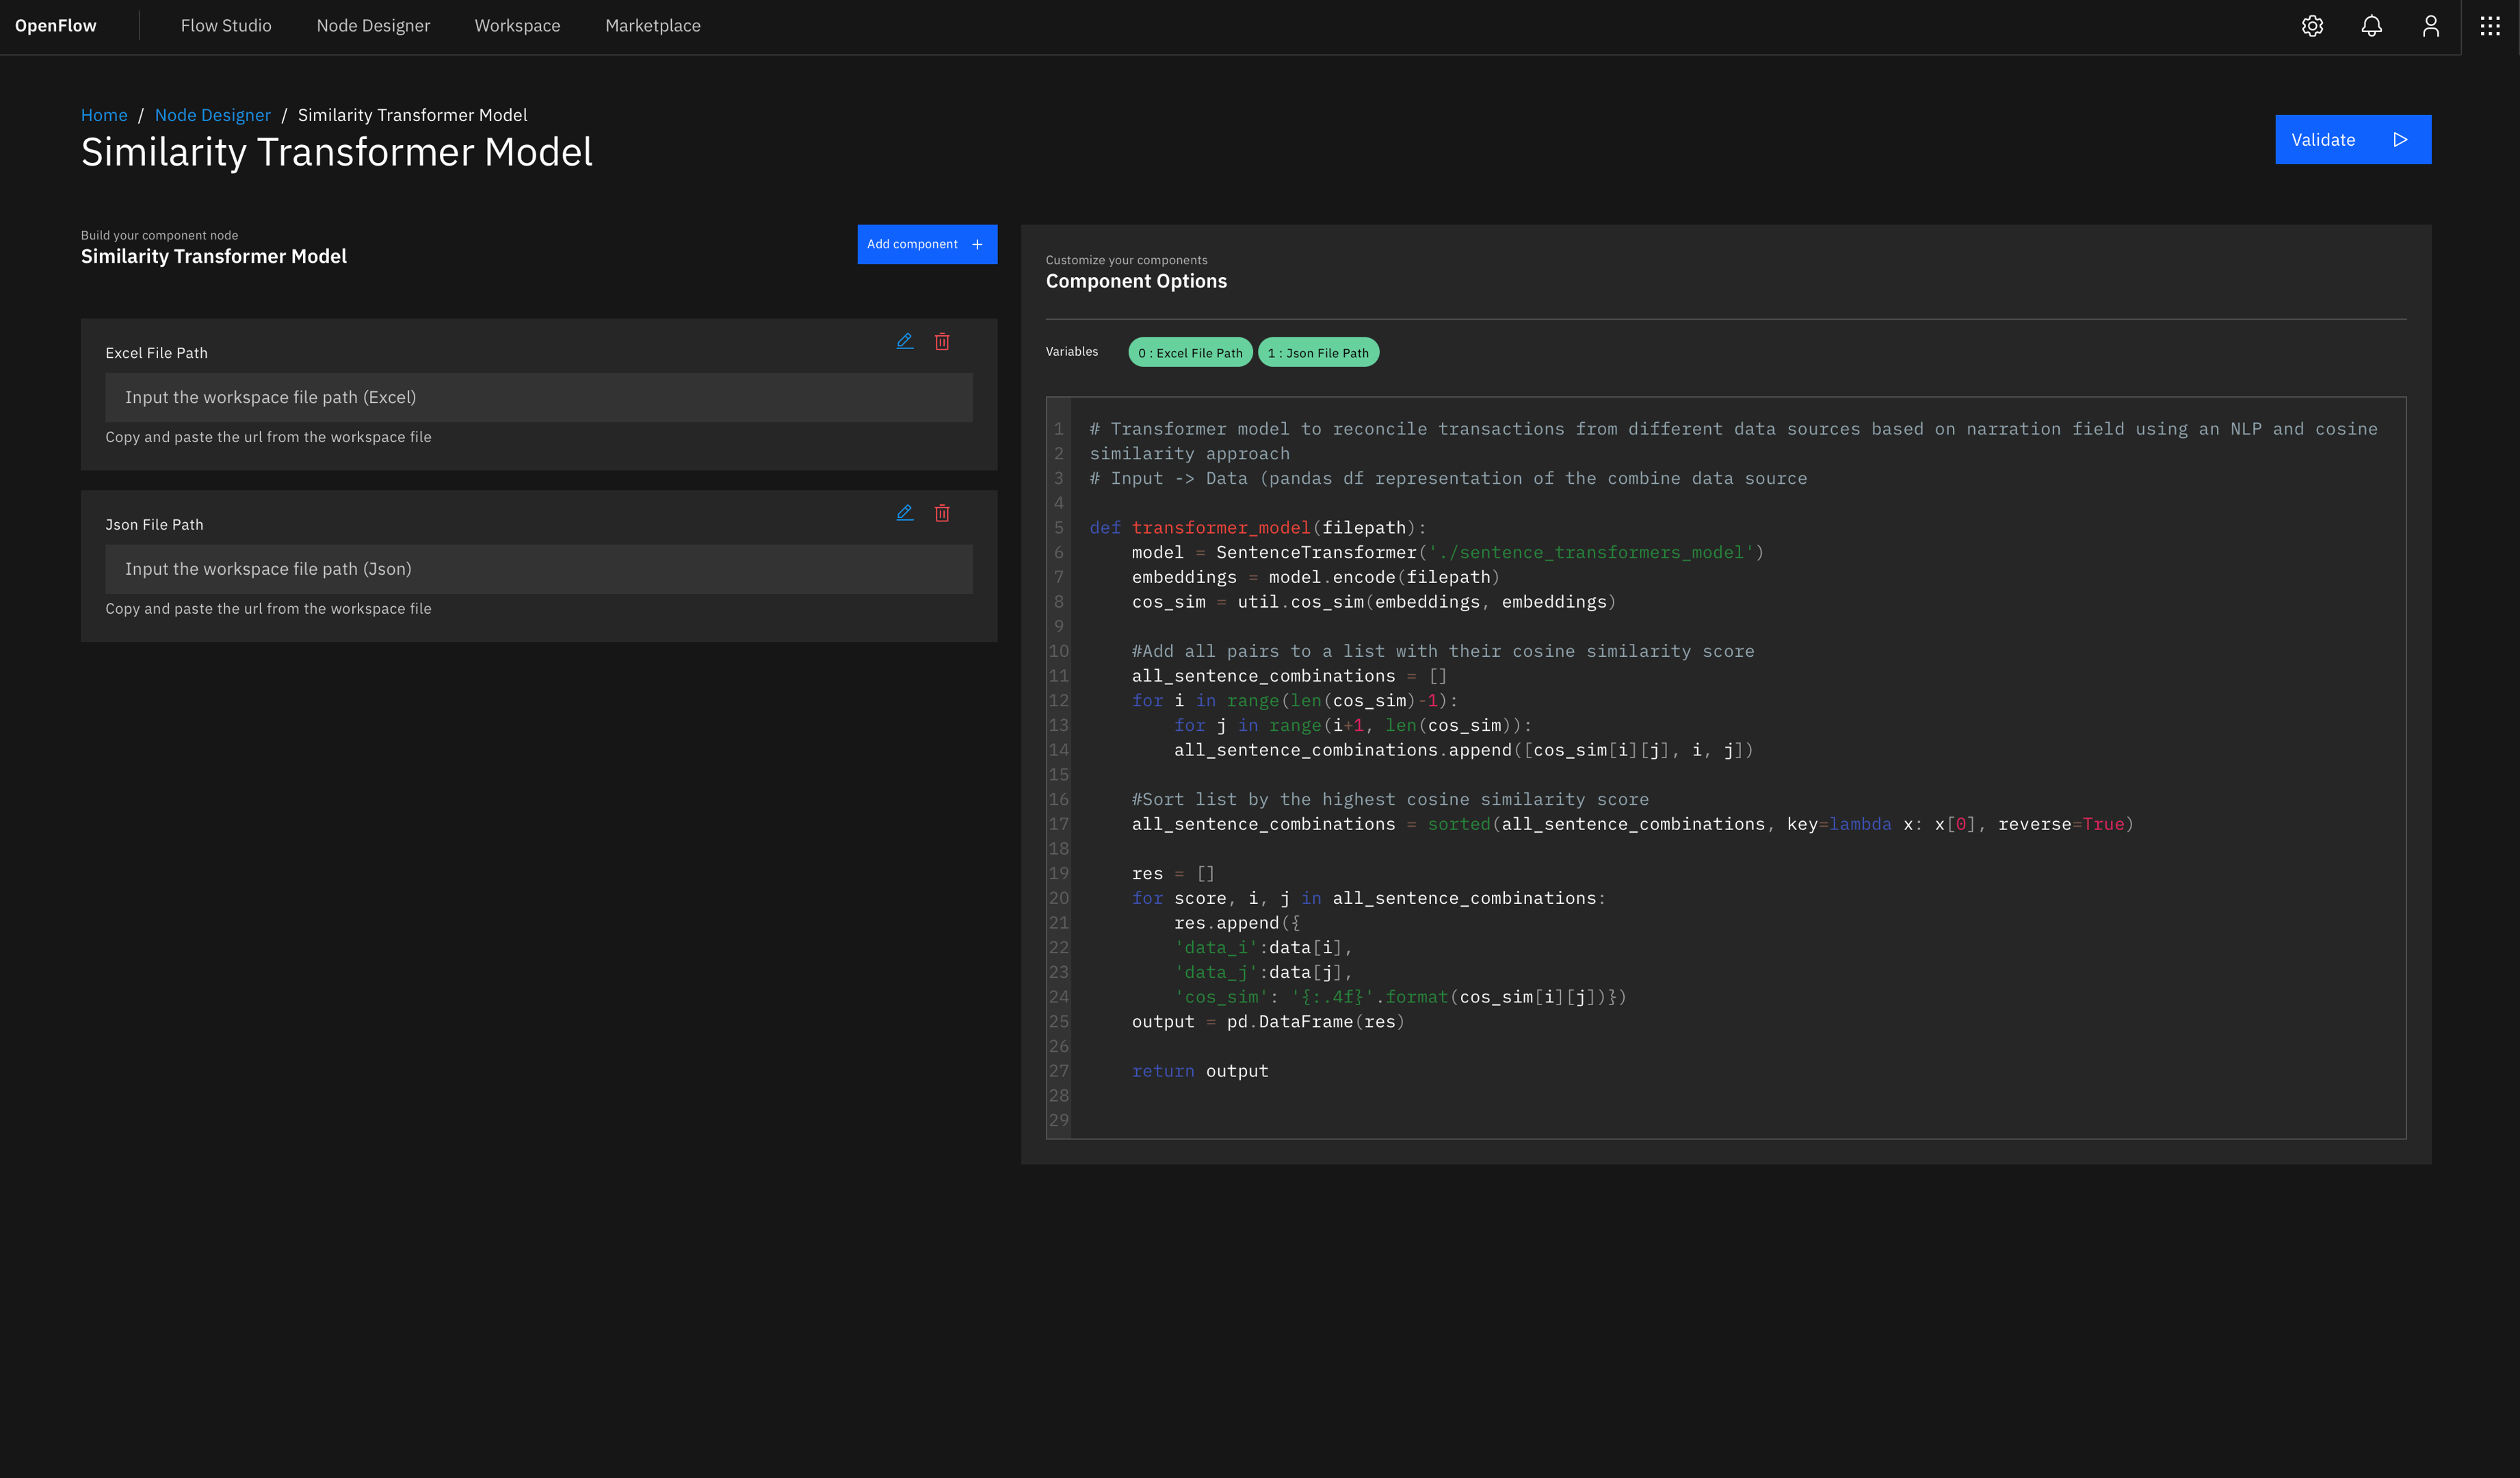Viewport: 2520px width, 1478px height.
Task: Follow the Home breadcrumb link
Action: click(104, 115)
